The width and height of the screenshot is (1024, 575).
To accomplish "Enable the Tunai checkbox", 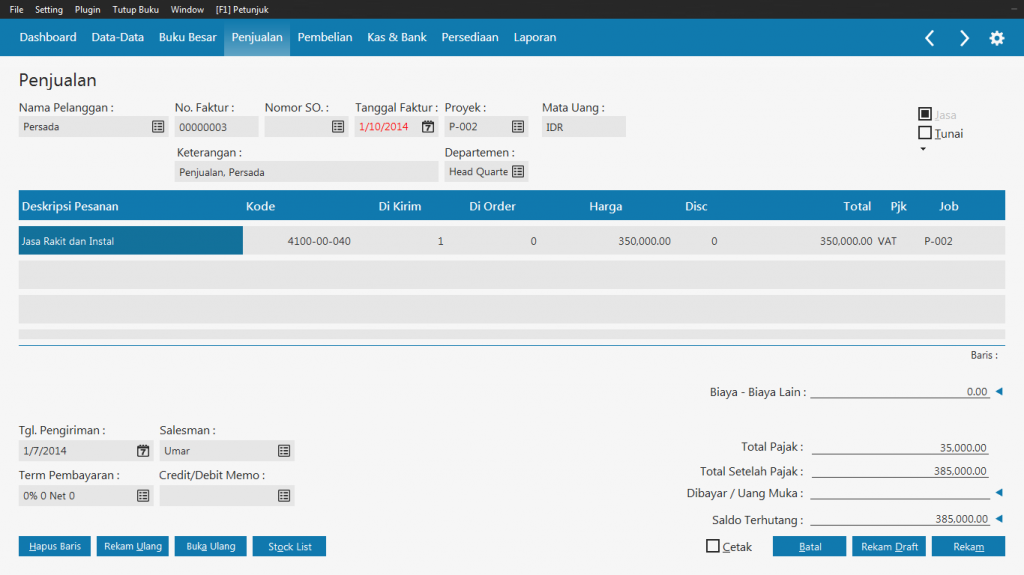I will pos(925,133).
